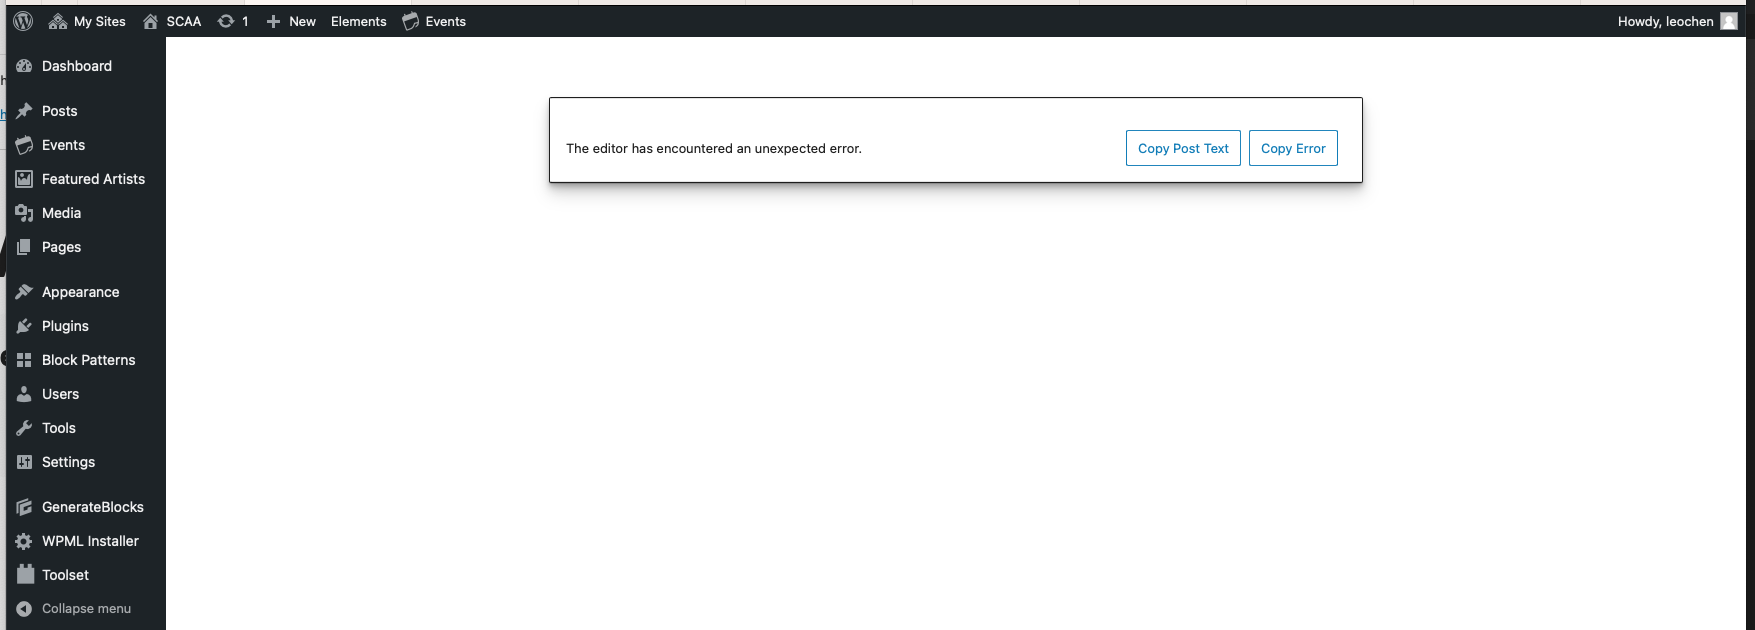Click Collapse menu text
The height and width of the screenshot is (630, 1755).
(86, 608)
